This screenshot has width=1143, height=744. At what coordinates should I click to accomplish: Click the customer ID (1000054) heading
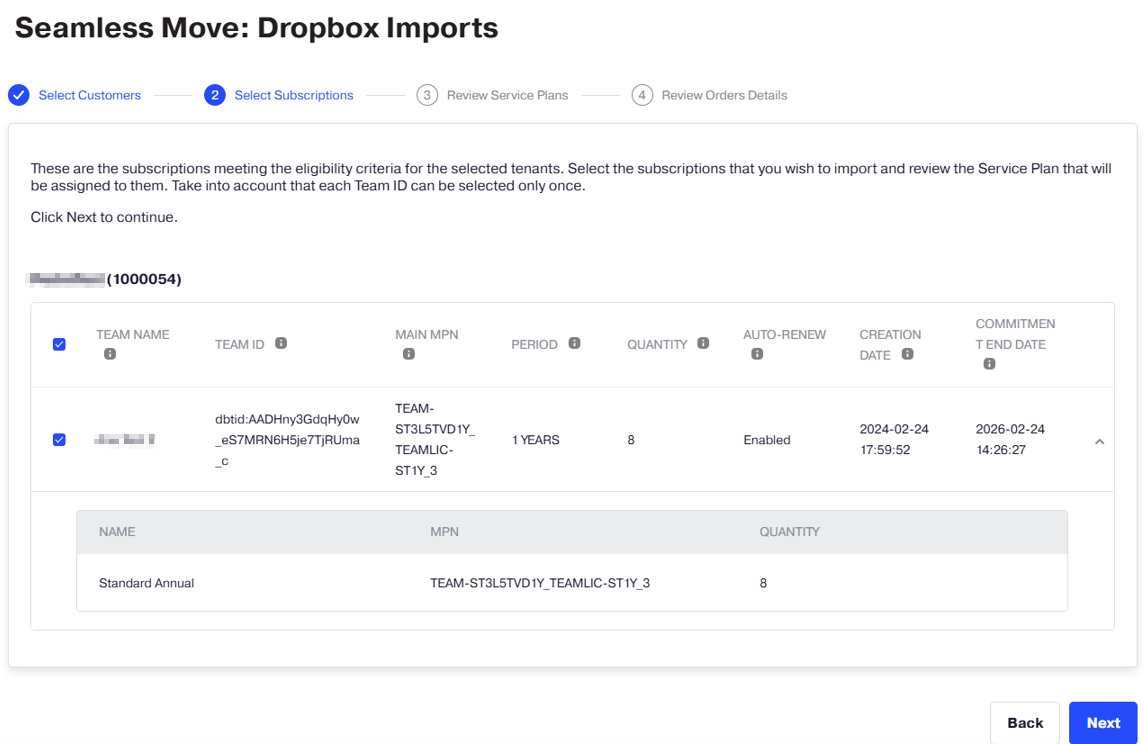pyautogui.click(x=144, y=279)
